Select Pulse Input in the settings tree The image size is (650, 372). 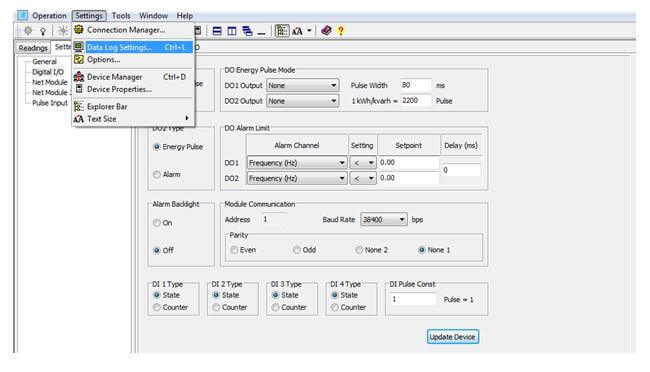[50, 103]
